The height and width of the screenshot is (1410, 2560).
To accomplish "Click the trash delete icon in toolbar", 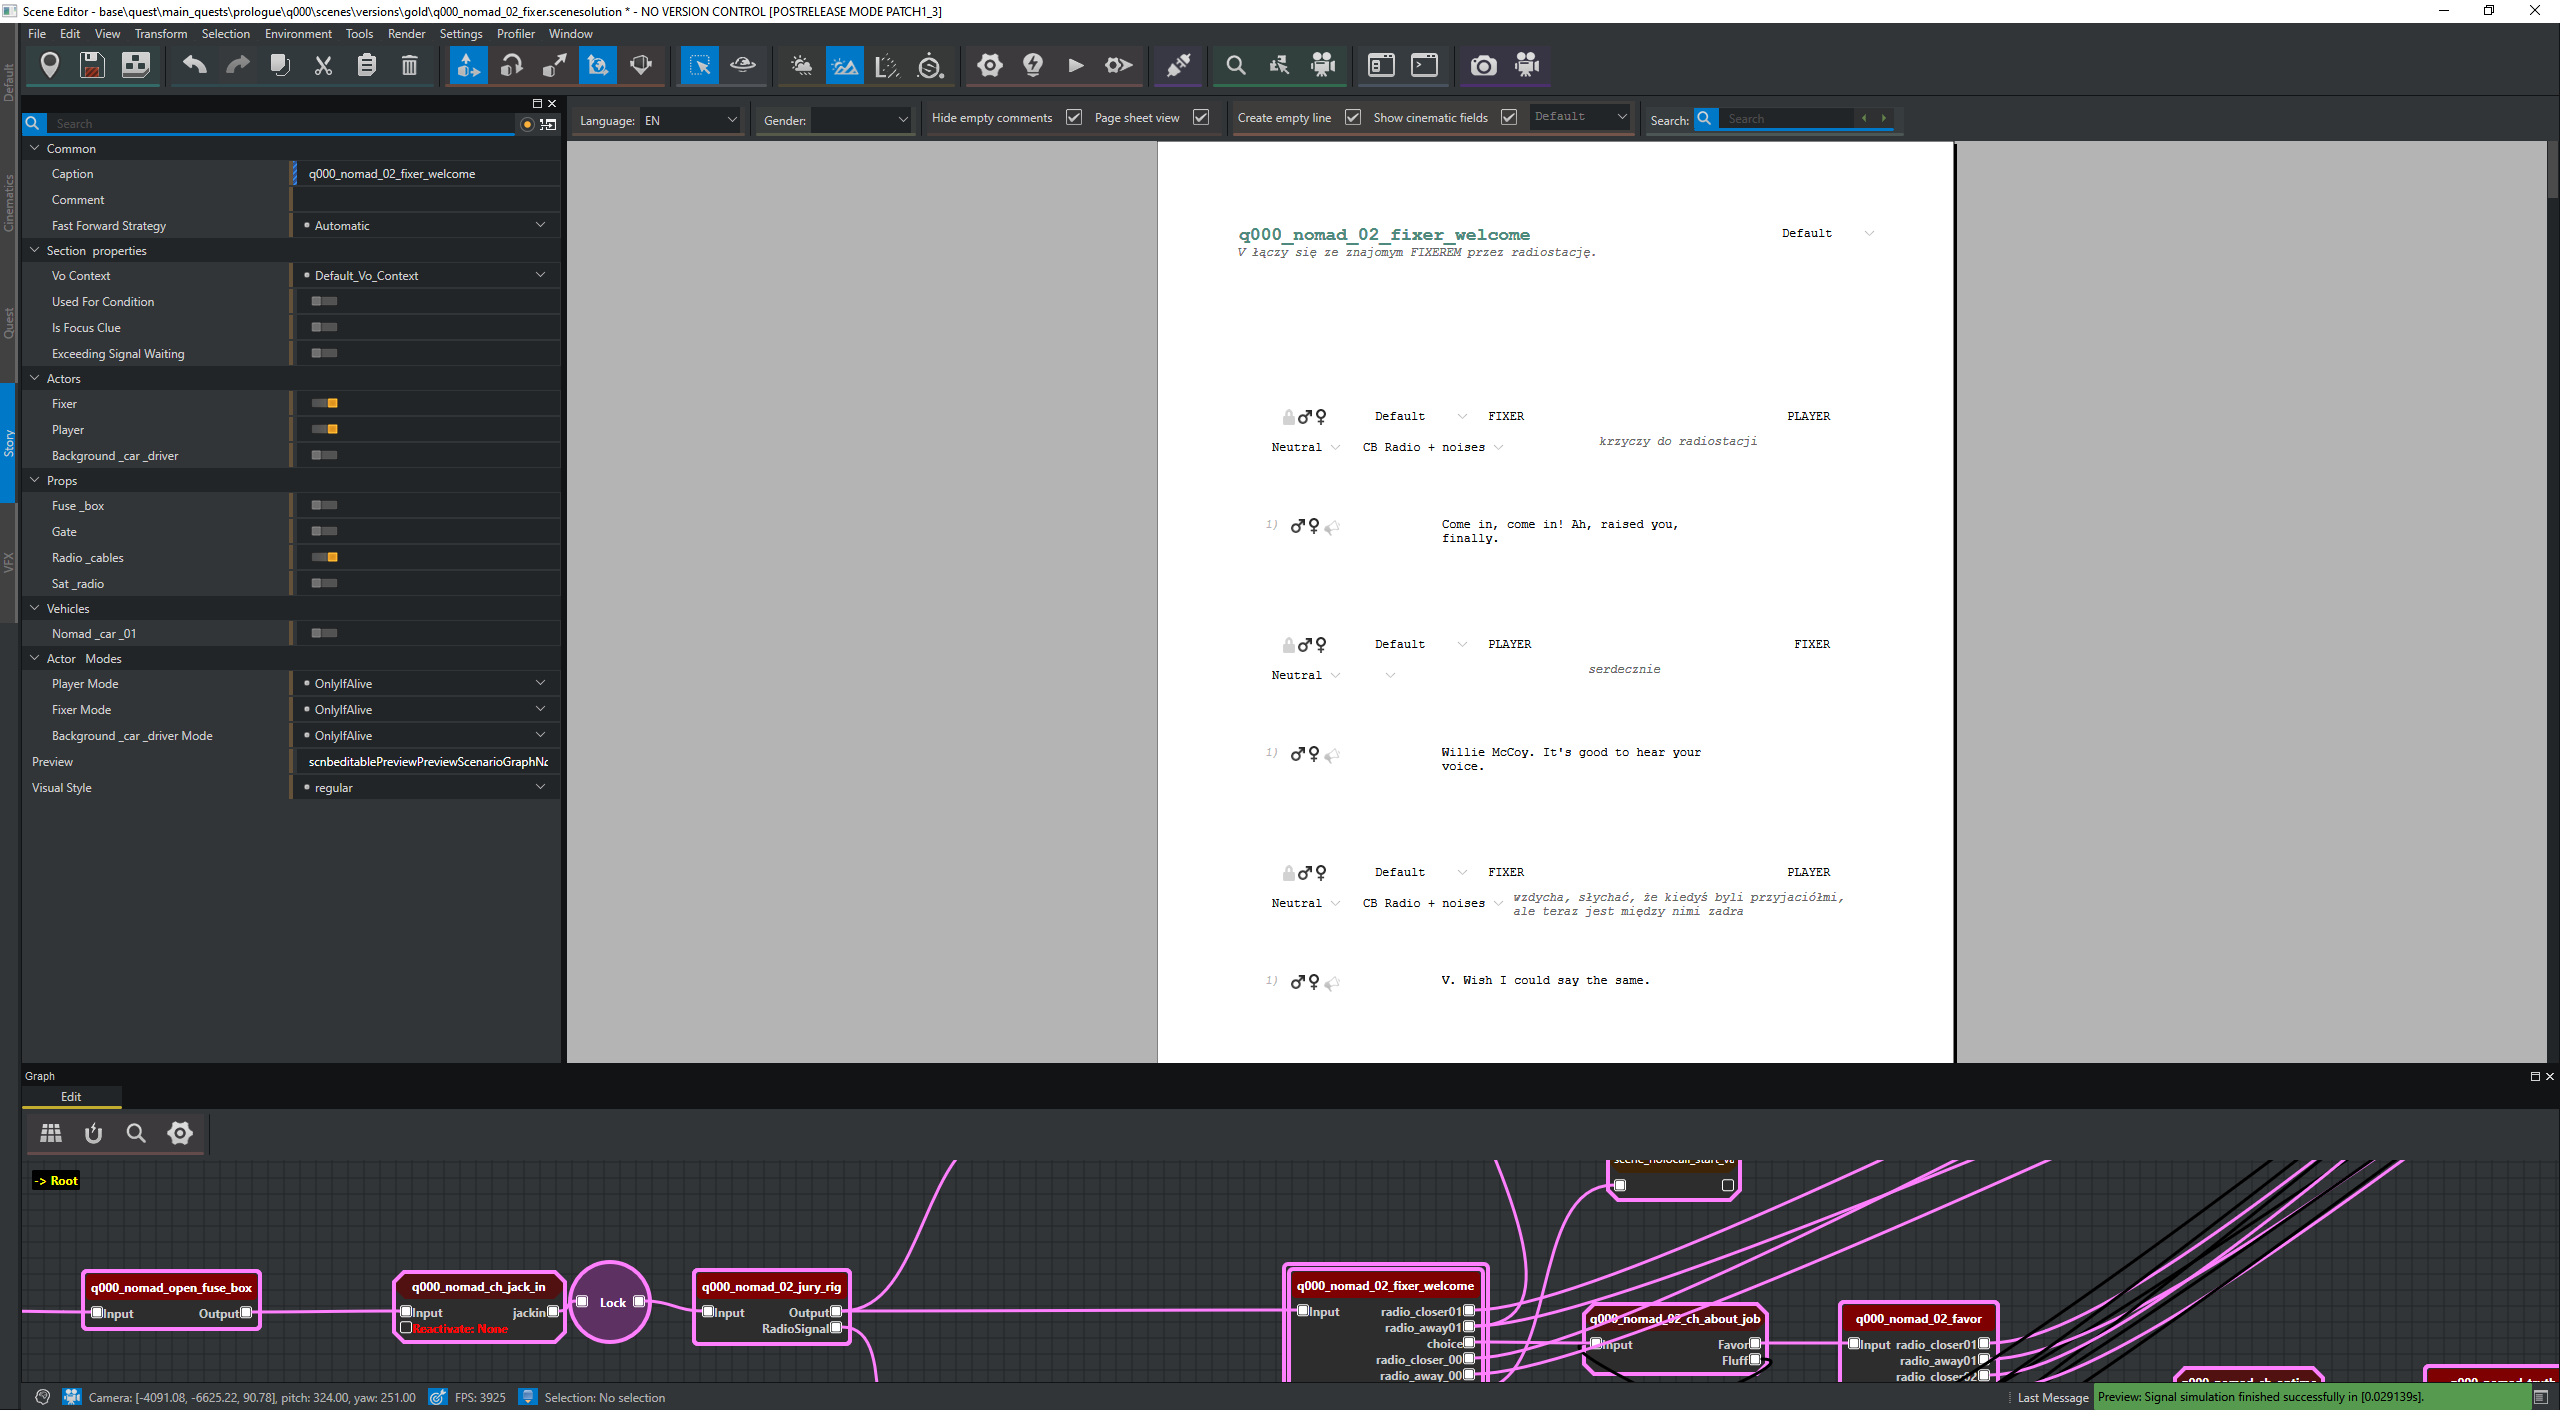I will click(x=409, y=66).
